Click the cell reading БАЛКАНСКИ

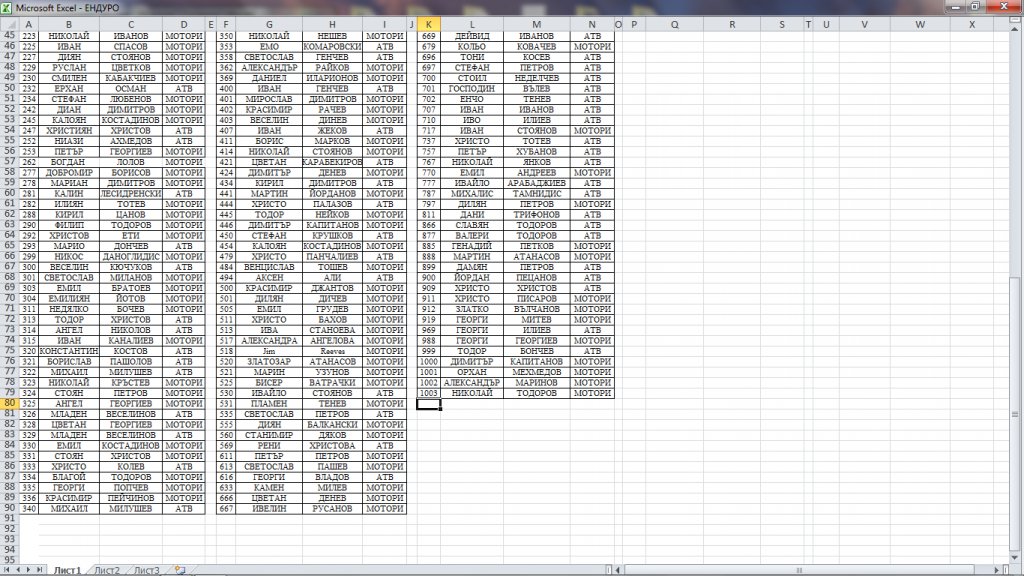click(x=332, y=424)
